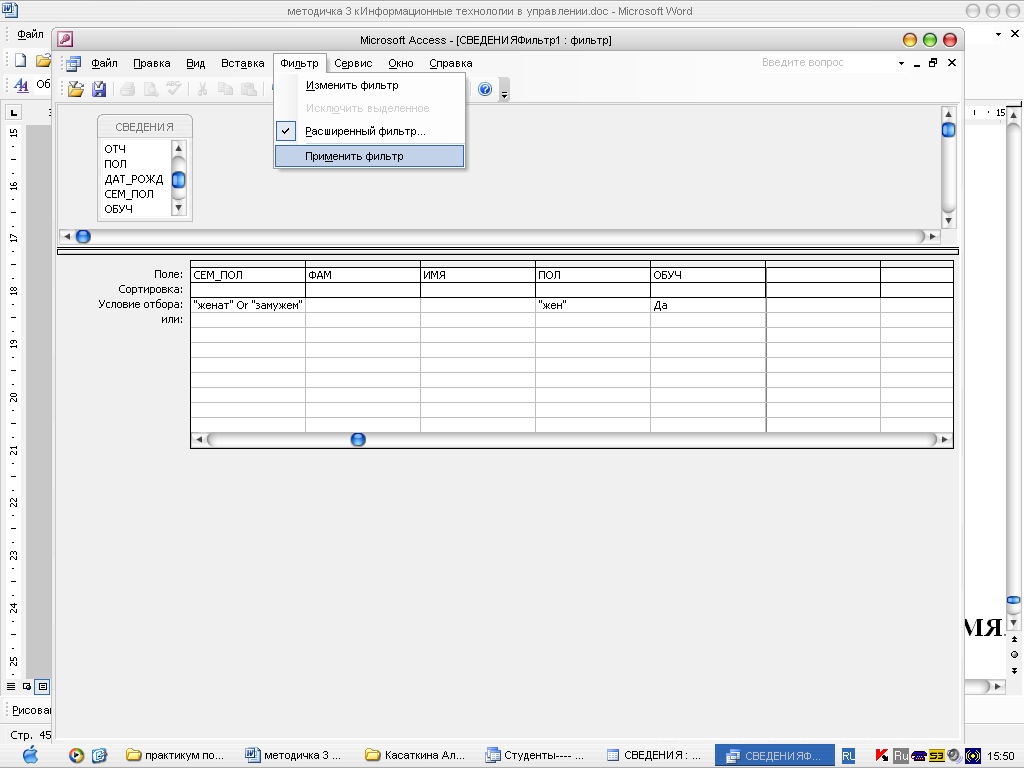Click the Access filter window control icon
The height and width of the screenshot is (768, 1024).
click(74, 63)
